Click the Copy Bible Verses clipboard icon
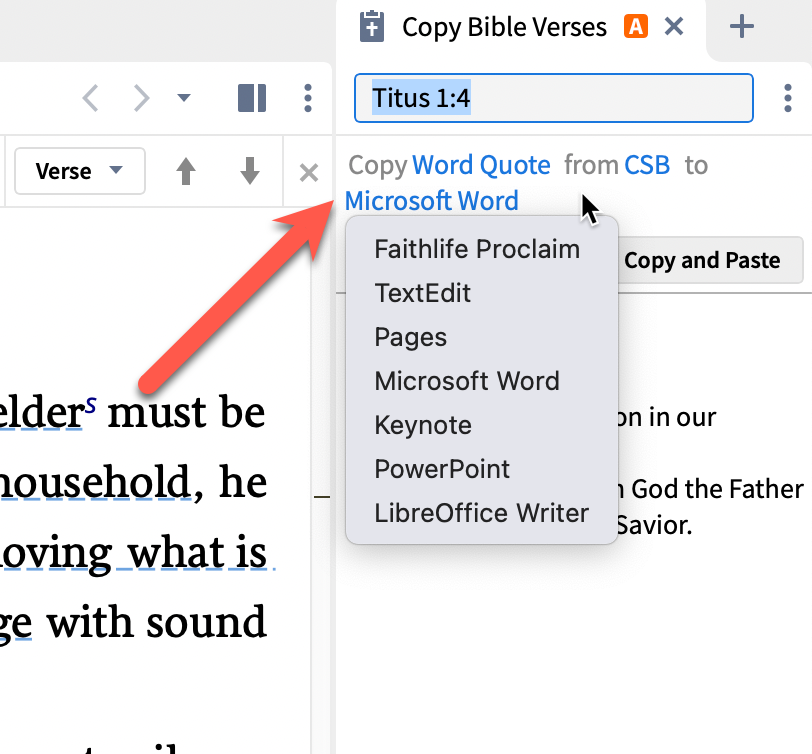Screen dimensions: 812x754 tap(372, 26)
